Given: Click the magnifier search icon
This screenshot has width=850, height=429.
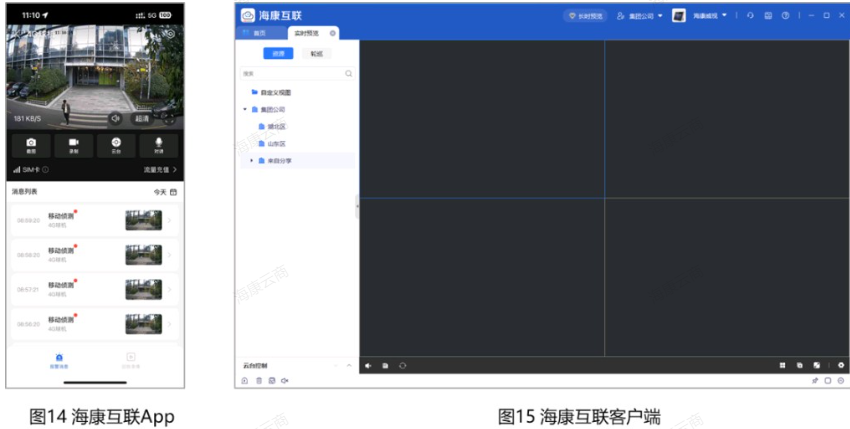Looking at the screenshot, I should coord(349,73).
